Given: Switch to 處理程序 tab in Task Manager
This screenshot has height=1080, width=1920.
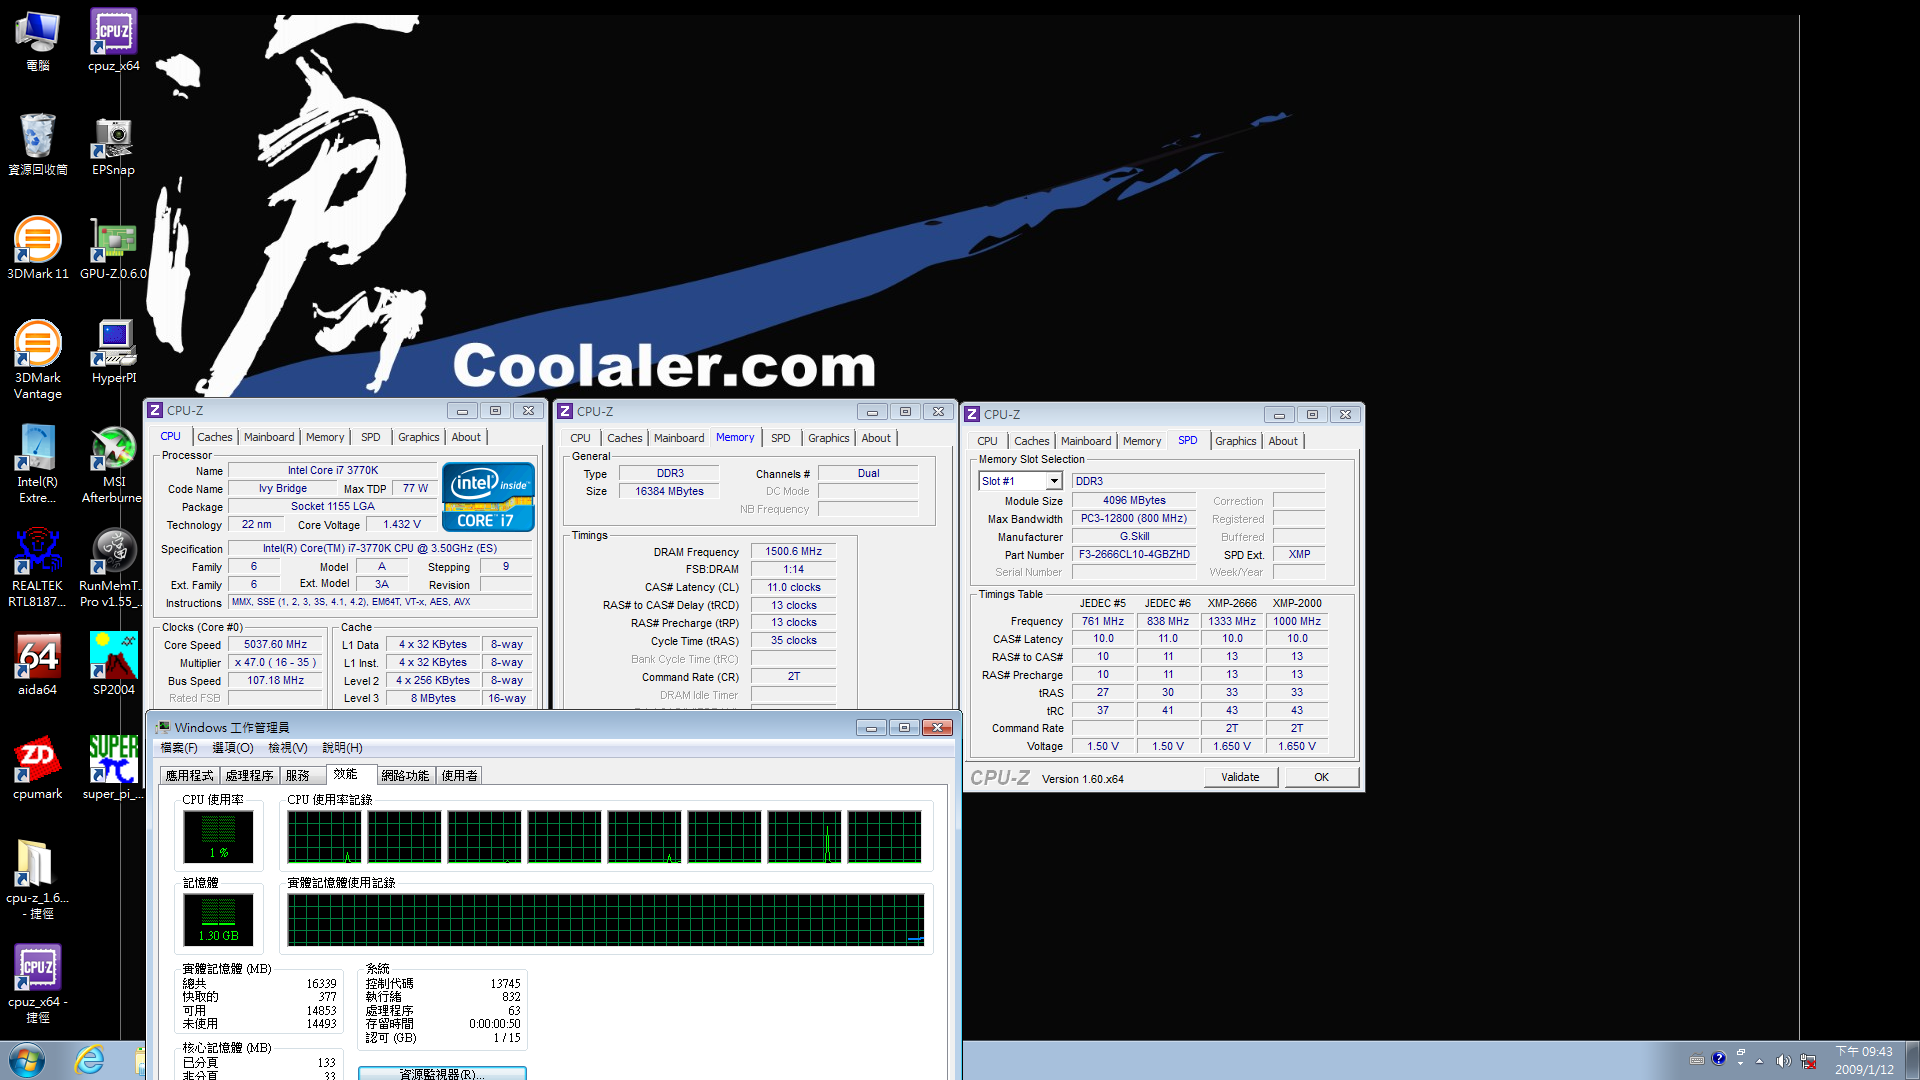Looking at the screenshot, I should click(249, 775).
